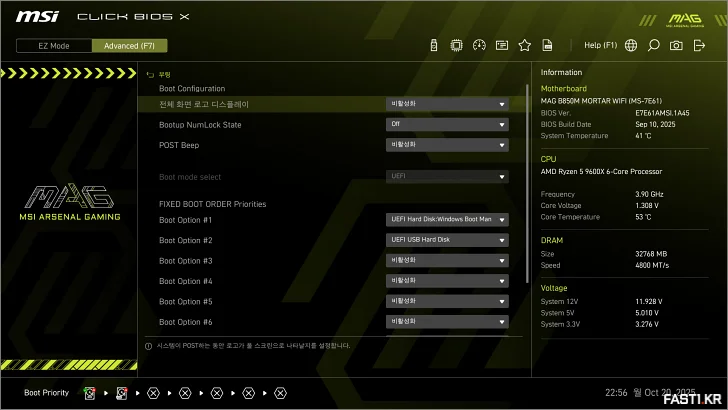Screen dimensions: 728x410
Task: Select sixth disabled boot priority icon
Action: [249, 393]
